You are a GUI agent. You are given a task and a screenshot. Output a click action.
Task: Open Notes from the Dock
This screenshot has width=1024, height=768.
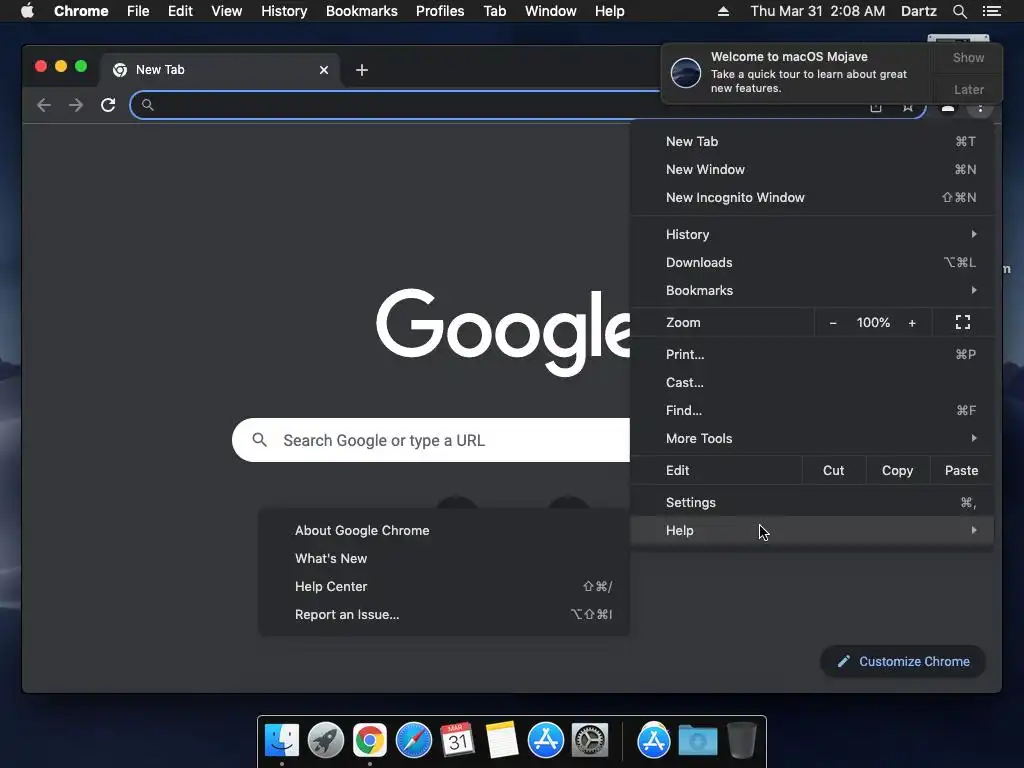coord(502,741)
